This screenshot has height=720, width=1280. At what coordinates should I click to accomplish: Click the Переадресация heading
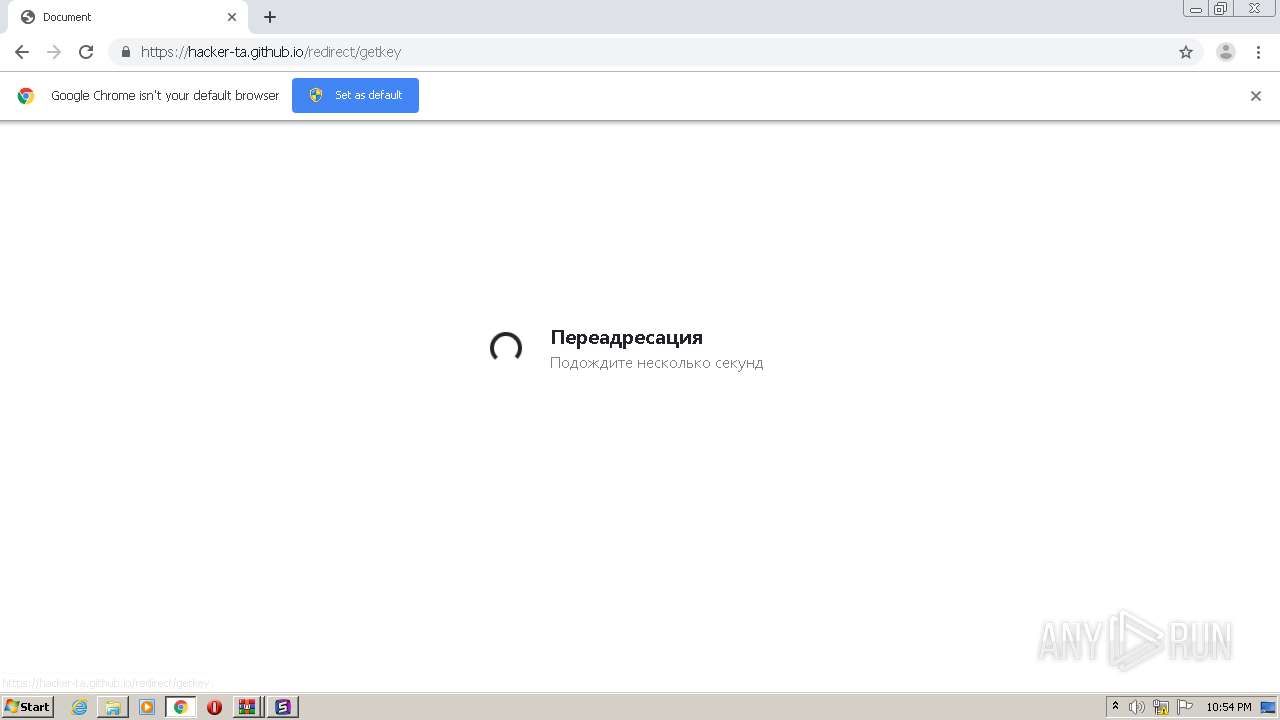click(627, 338)
